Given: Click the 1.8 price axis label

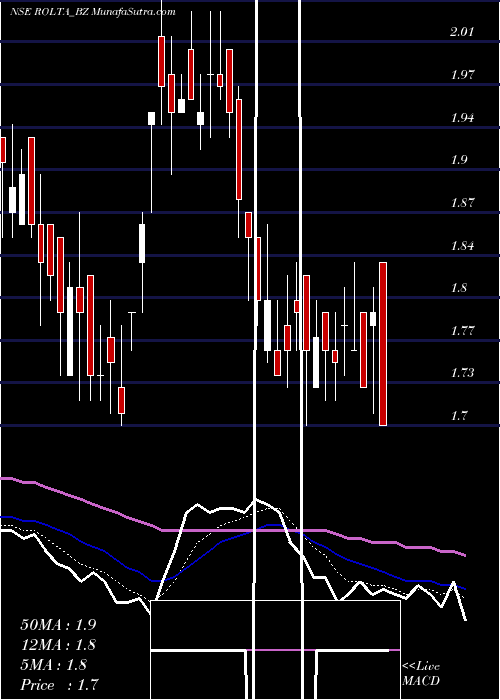Looking at the screenshot, I should 459,288.
